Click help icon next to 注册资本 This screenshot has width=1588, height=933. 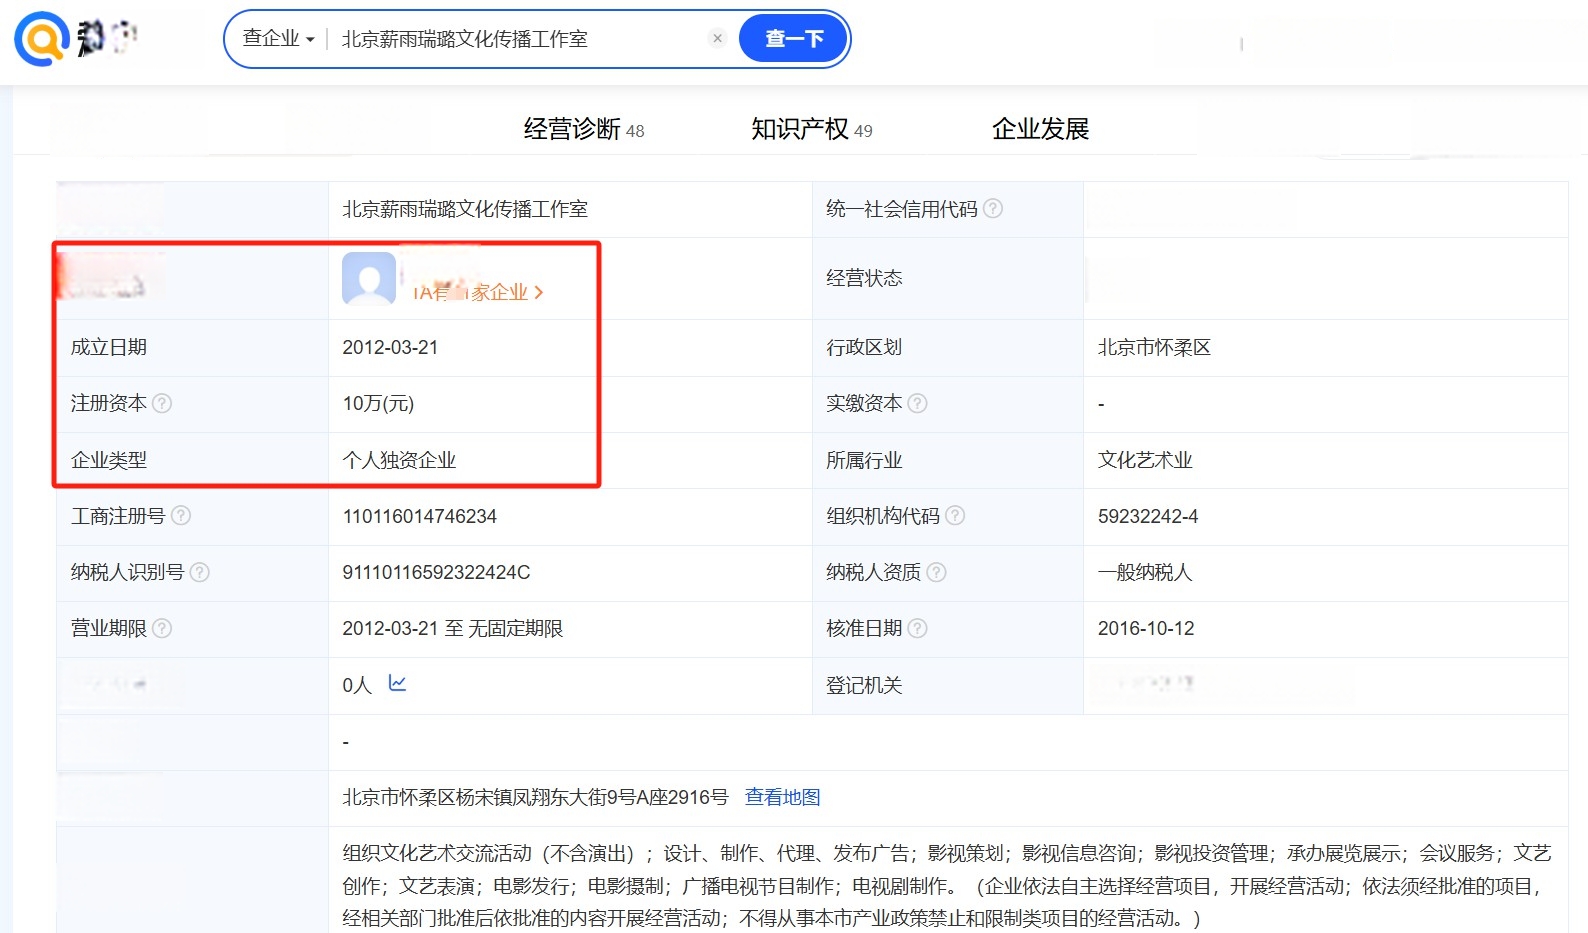tap(162, 403)
